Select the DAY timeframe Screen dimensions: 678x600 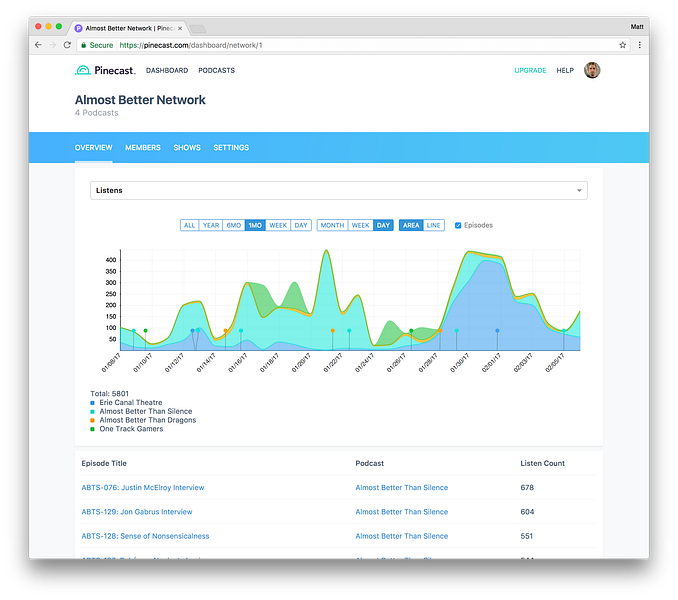[301, 225]
